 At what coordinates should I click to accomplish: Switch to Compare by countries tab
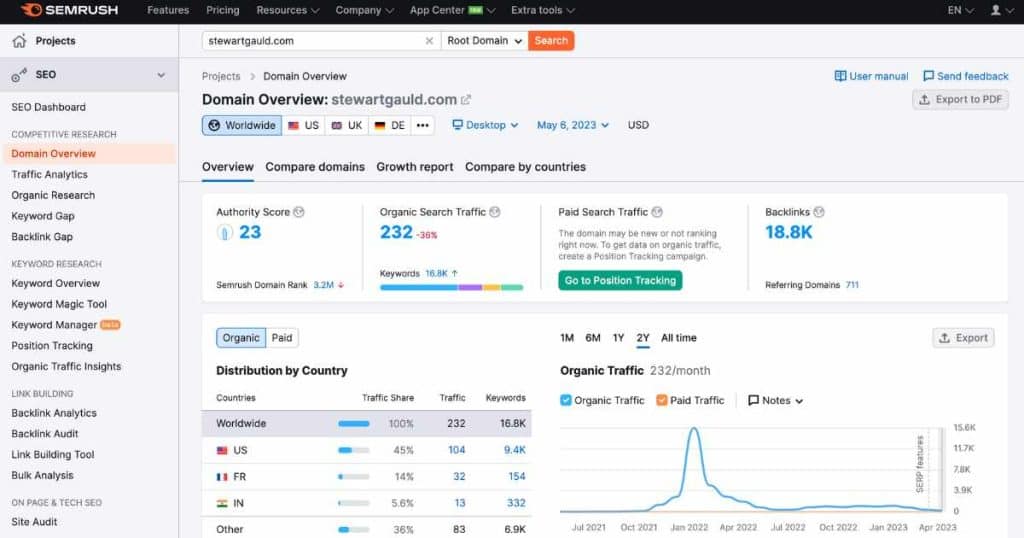coord(525,167)
